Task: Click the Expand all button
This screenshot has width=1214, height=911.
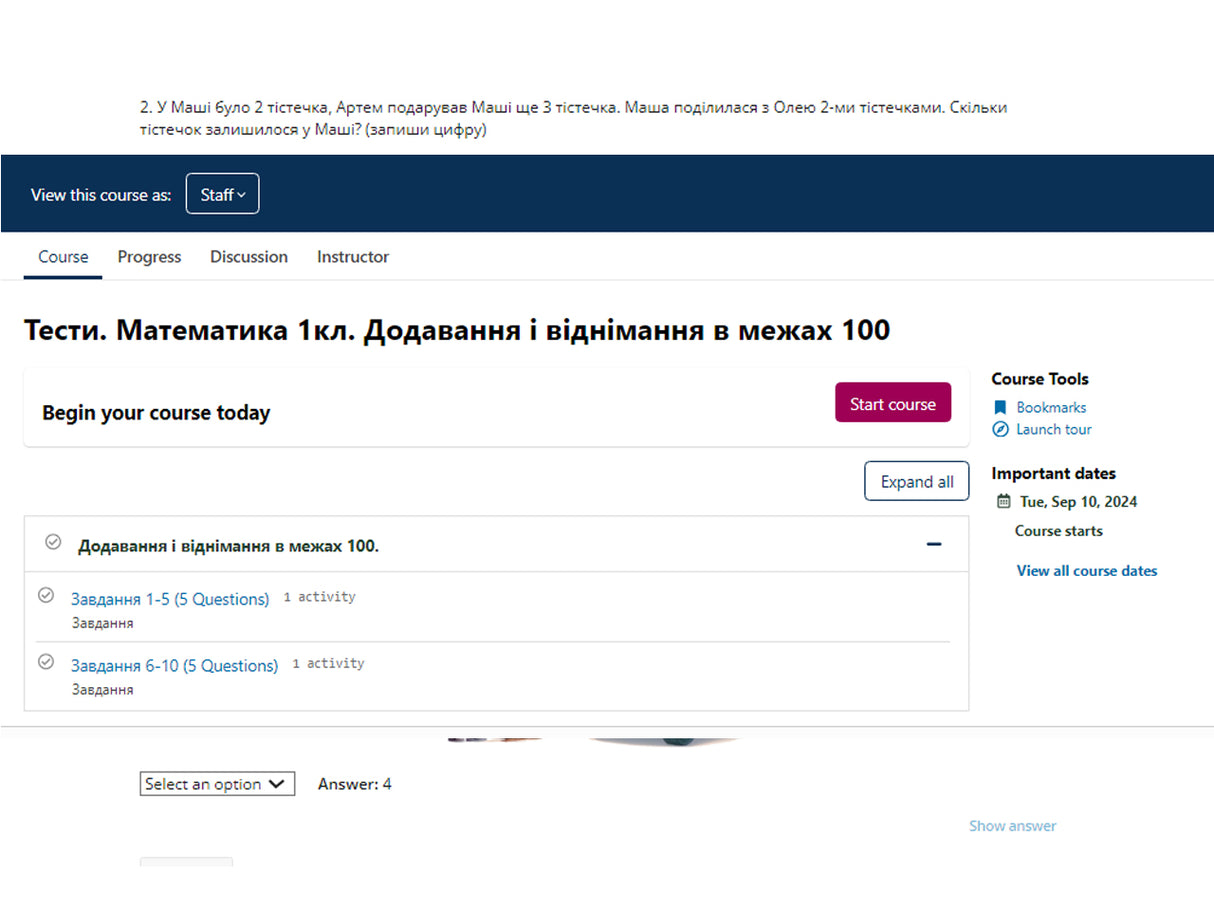Action: tap(916, 481)
